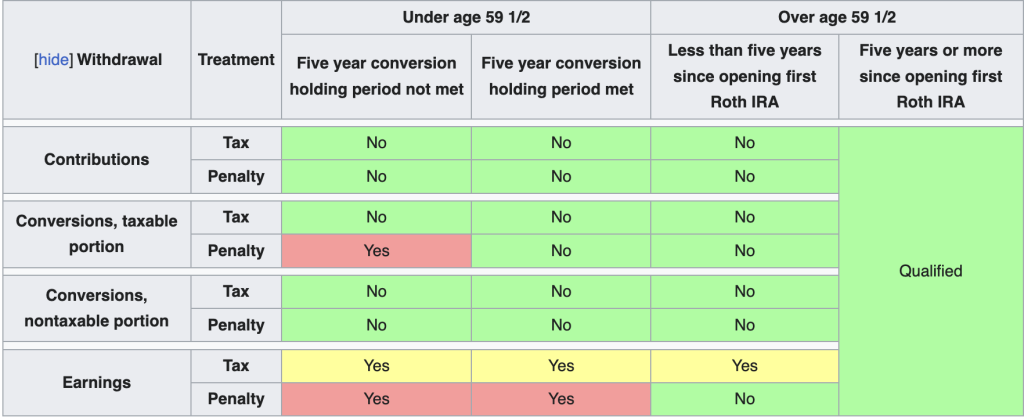Image resolution: width=1024 pixels, height=417 pixels.
Task: Select the Treatment column header
Action: point(236,60)
